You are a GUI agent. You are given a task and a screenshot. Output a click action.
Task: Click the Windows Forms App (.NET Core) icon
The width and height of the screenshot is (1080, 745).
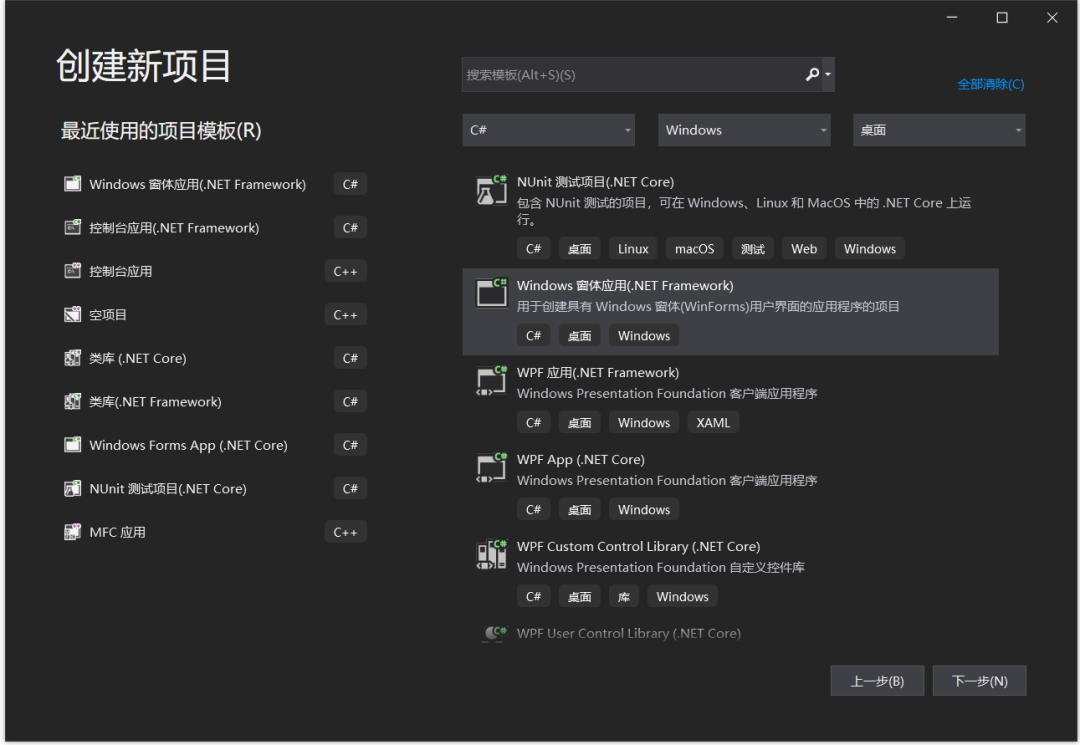coord(72,445)
